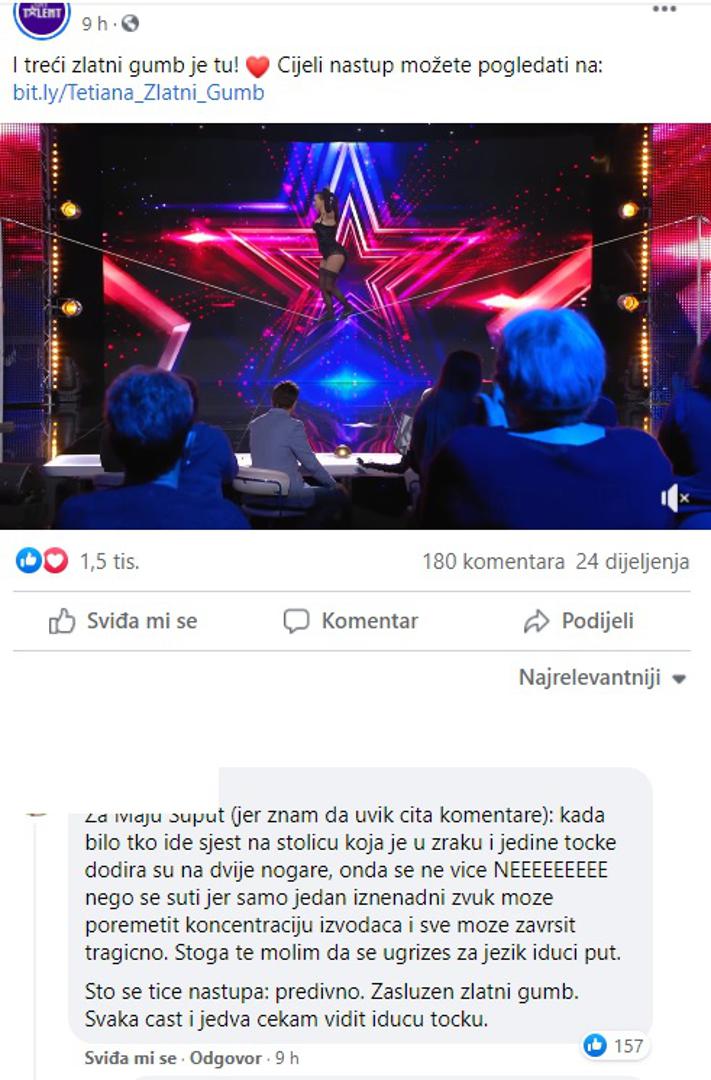Play the tightrope performance video
This screenshot has height=1080, width=711.
click(x=356, y=326)
